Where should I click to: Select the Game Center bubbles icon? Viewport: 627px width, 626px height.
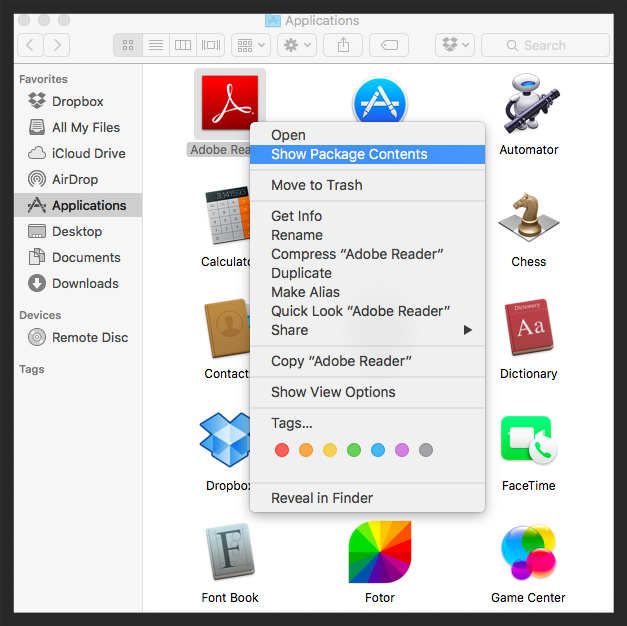pos(529,552)
